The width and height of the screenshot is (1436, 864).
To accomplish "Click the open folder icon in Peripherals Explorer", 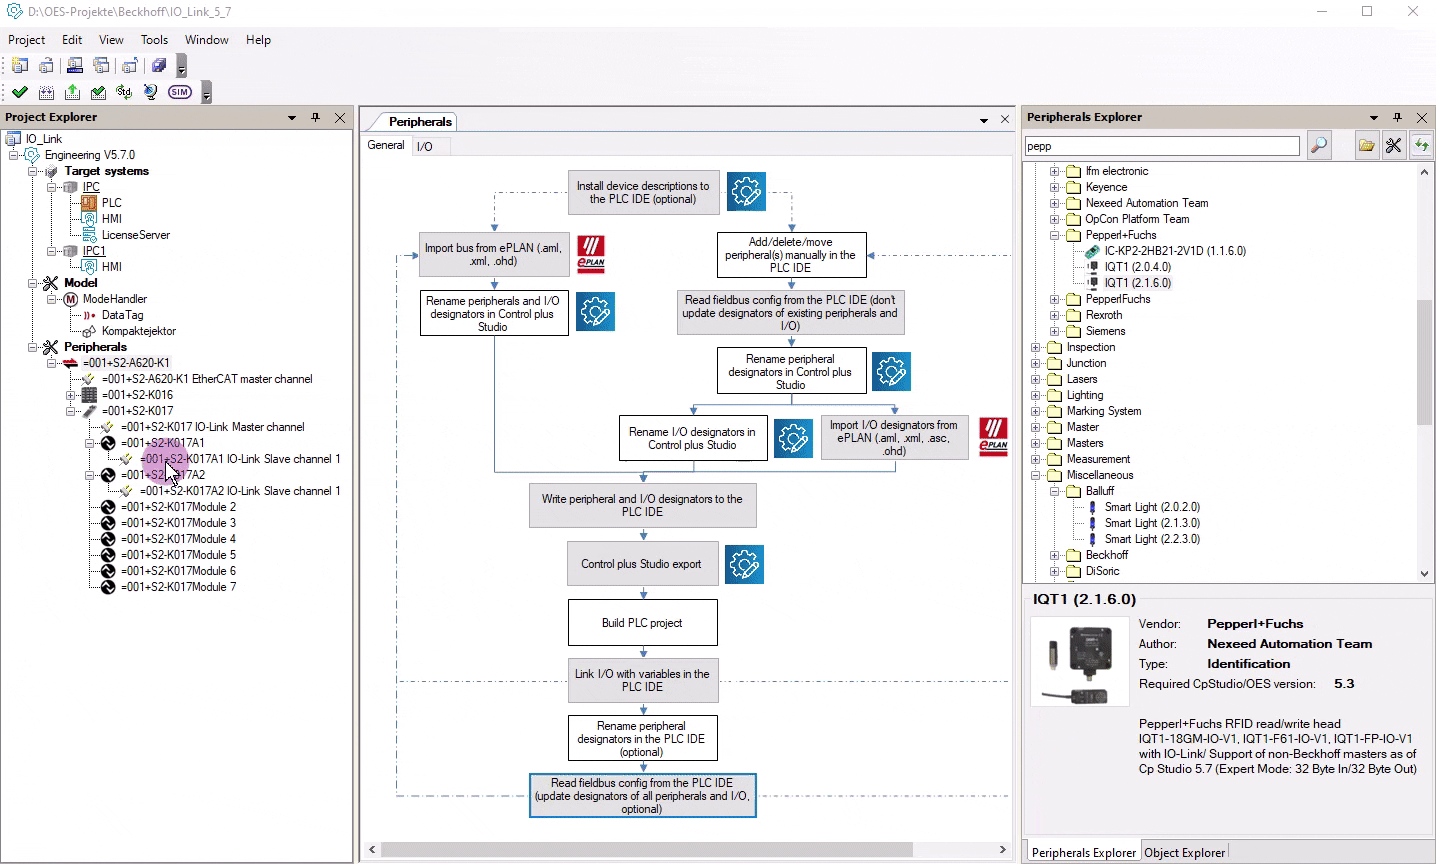I will point(1367,146).
